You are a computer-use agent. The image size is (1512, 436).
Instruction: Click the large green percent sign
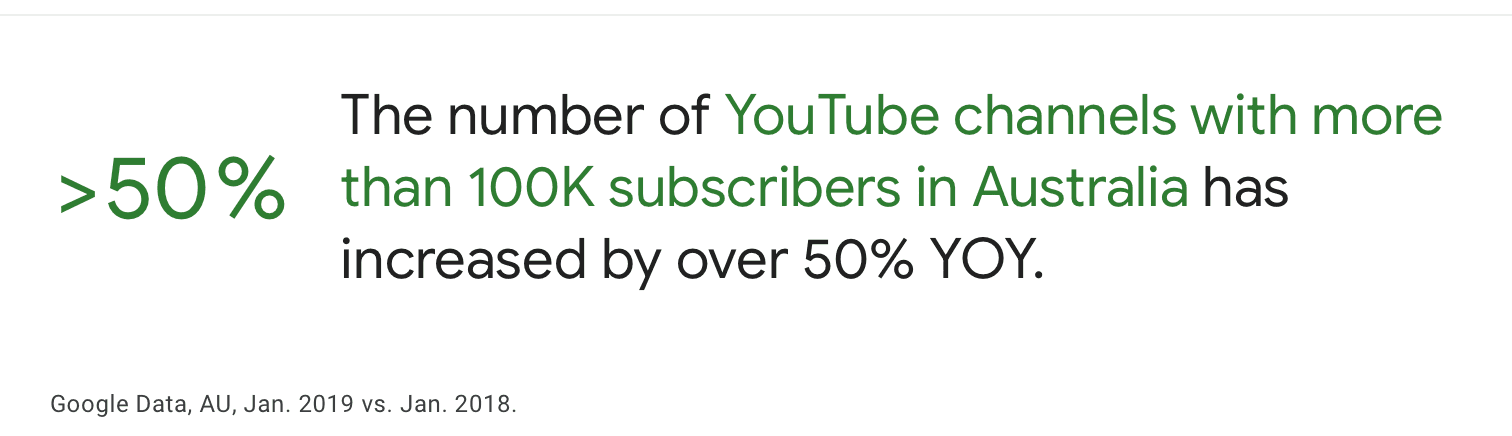point(253,190)
